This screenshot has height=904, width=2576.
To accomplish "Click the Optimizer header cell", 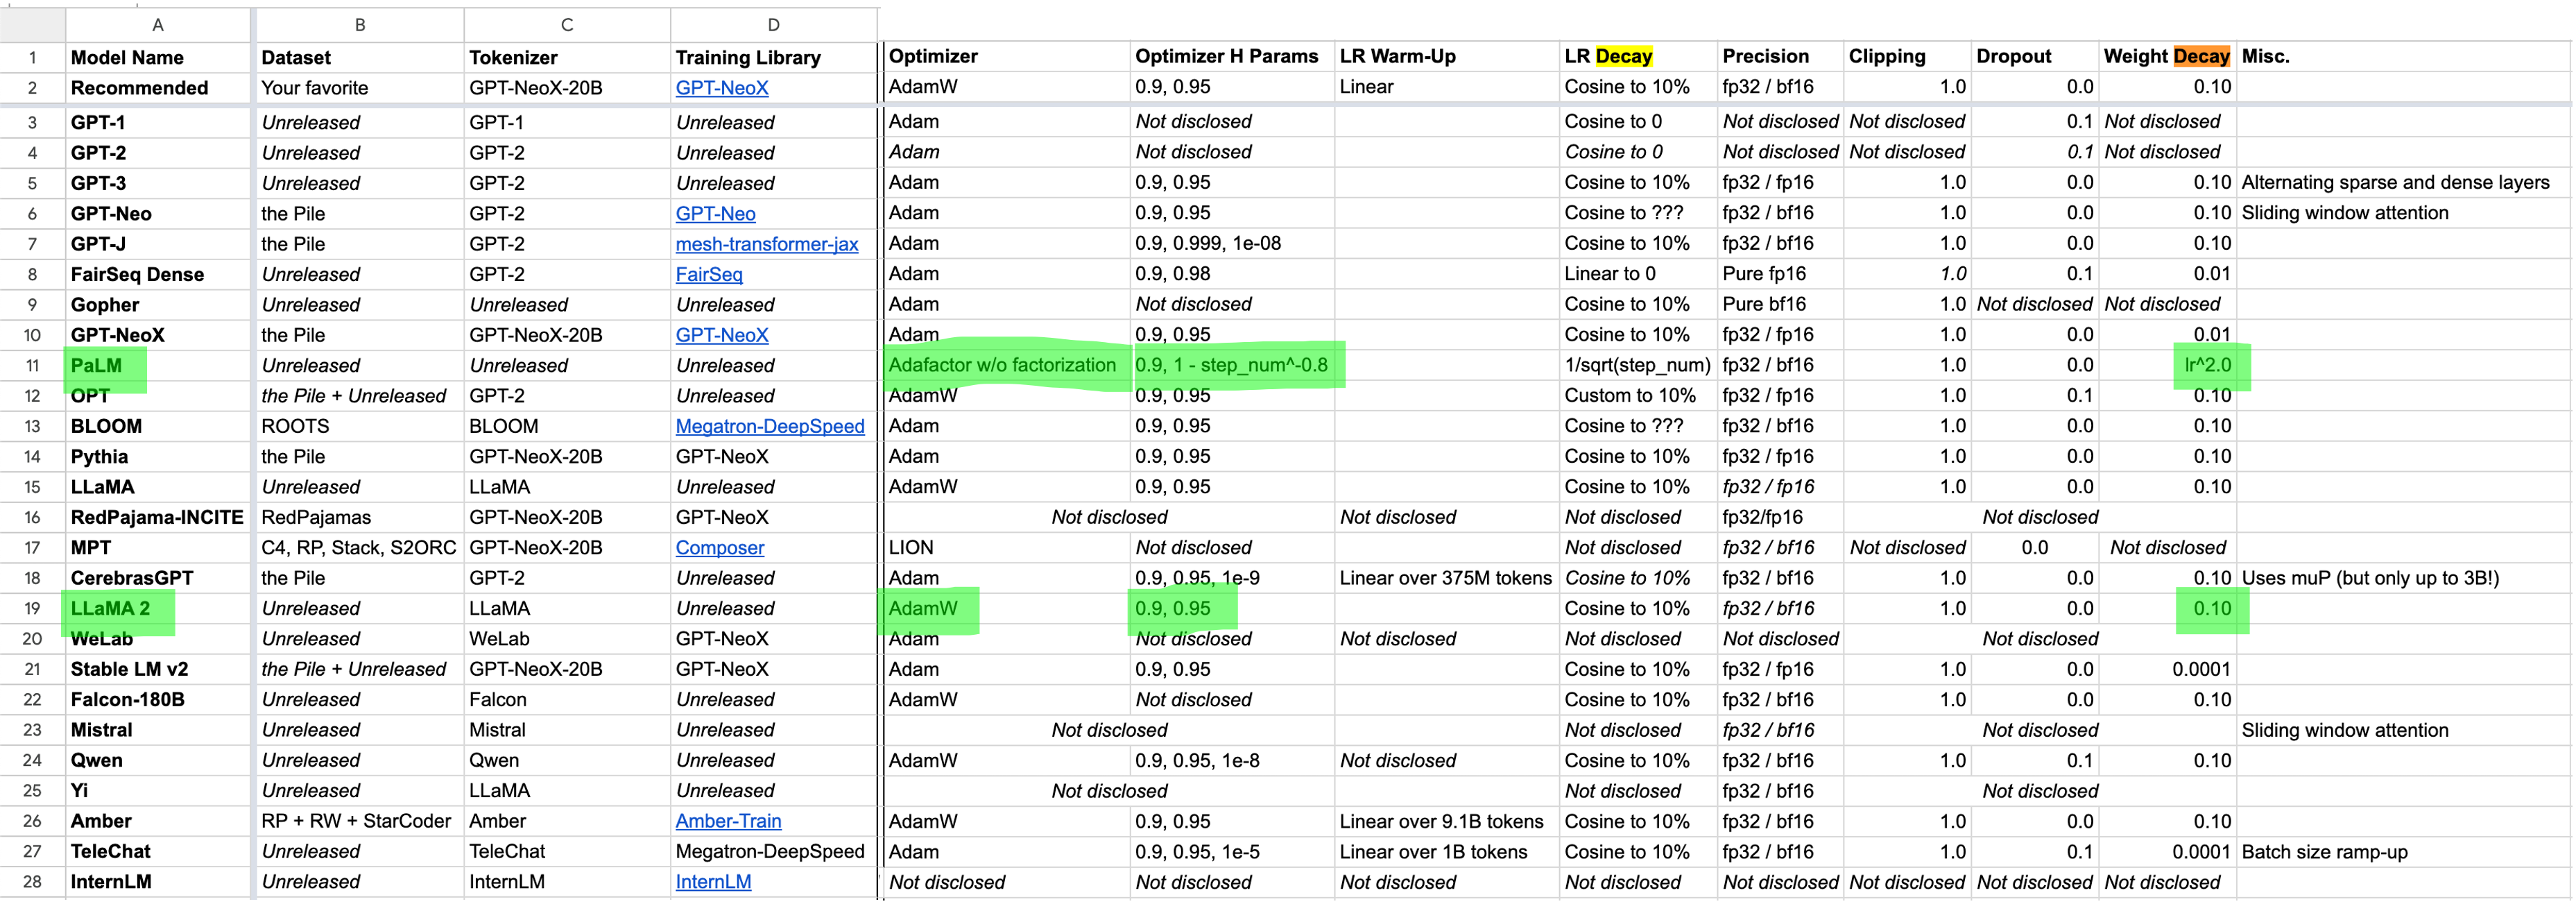I will point(1007,57).
